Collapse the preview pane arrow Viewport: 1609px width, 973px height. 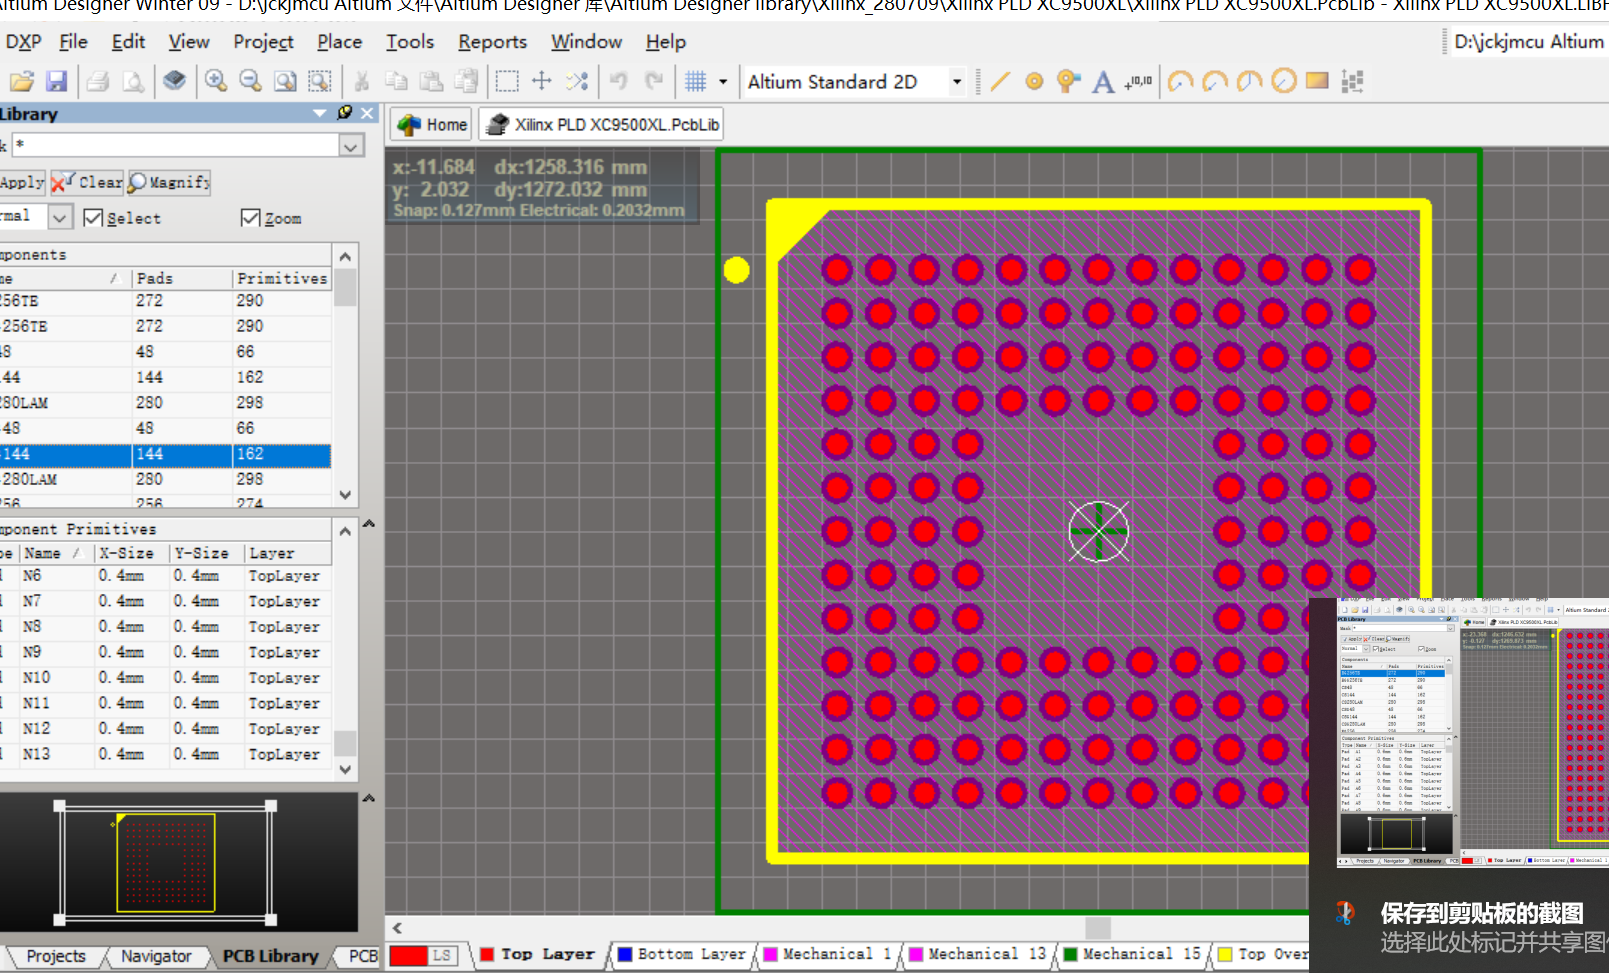point(369,798)
